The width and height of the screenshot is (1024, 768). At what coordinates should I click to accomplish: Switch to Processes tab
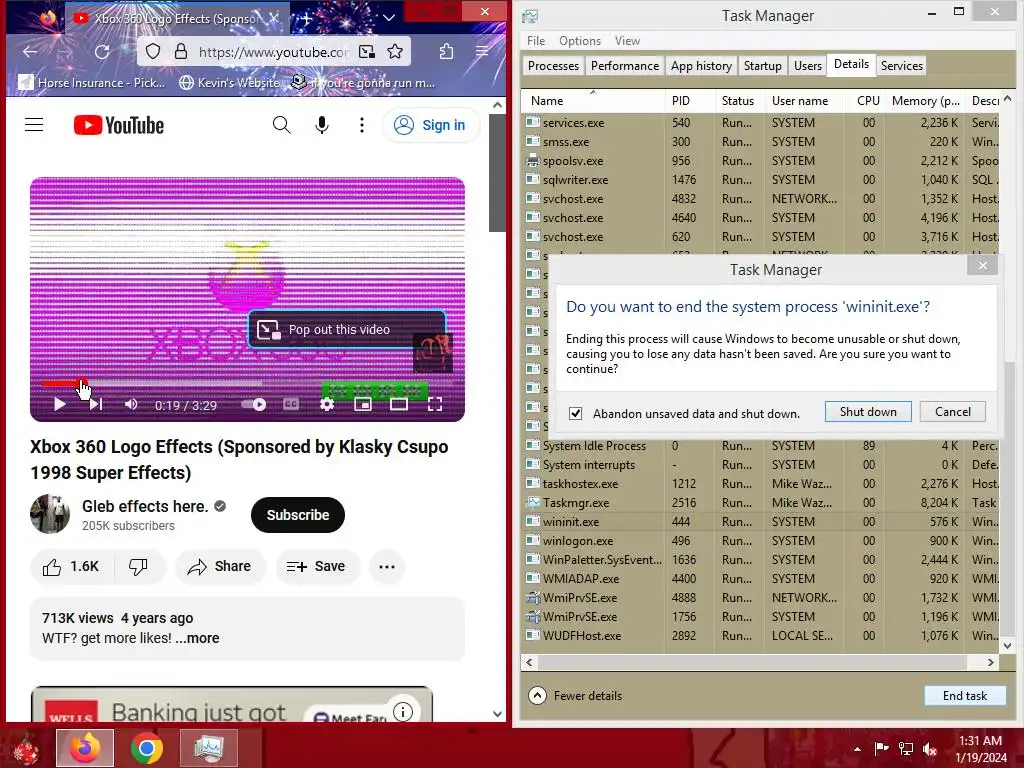pos(553,65)
